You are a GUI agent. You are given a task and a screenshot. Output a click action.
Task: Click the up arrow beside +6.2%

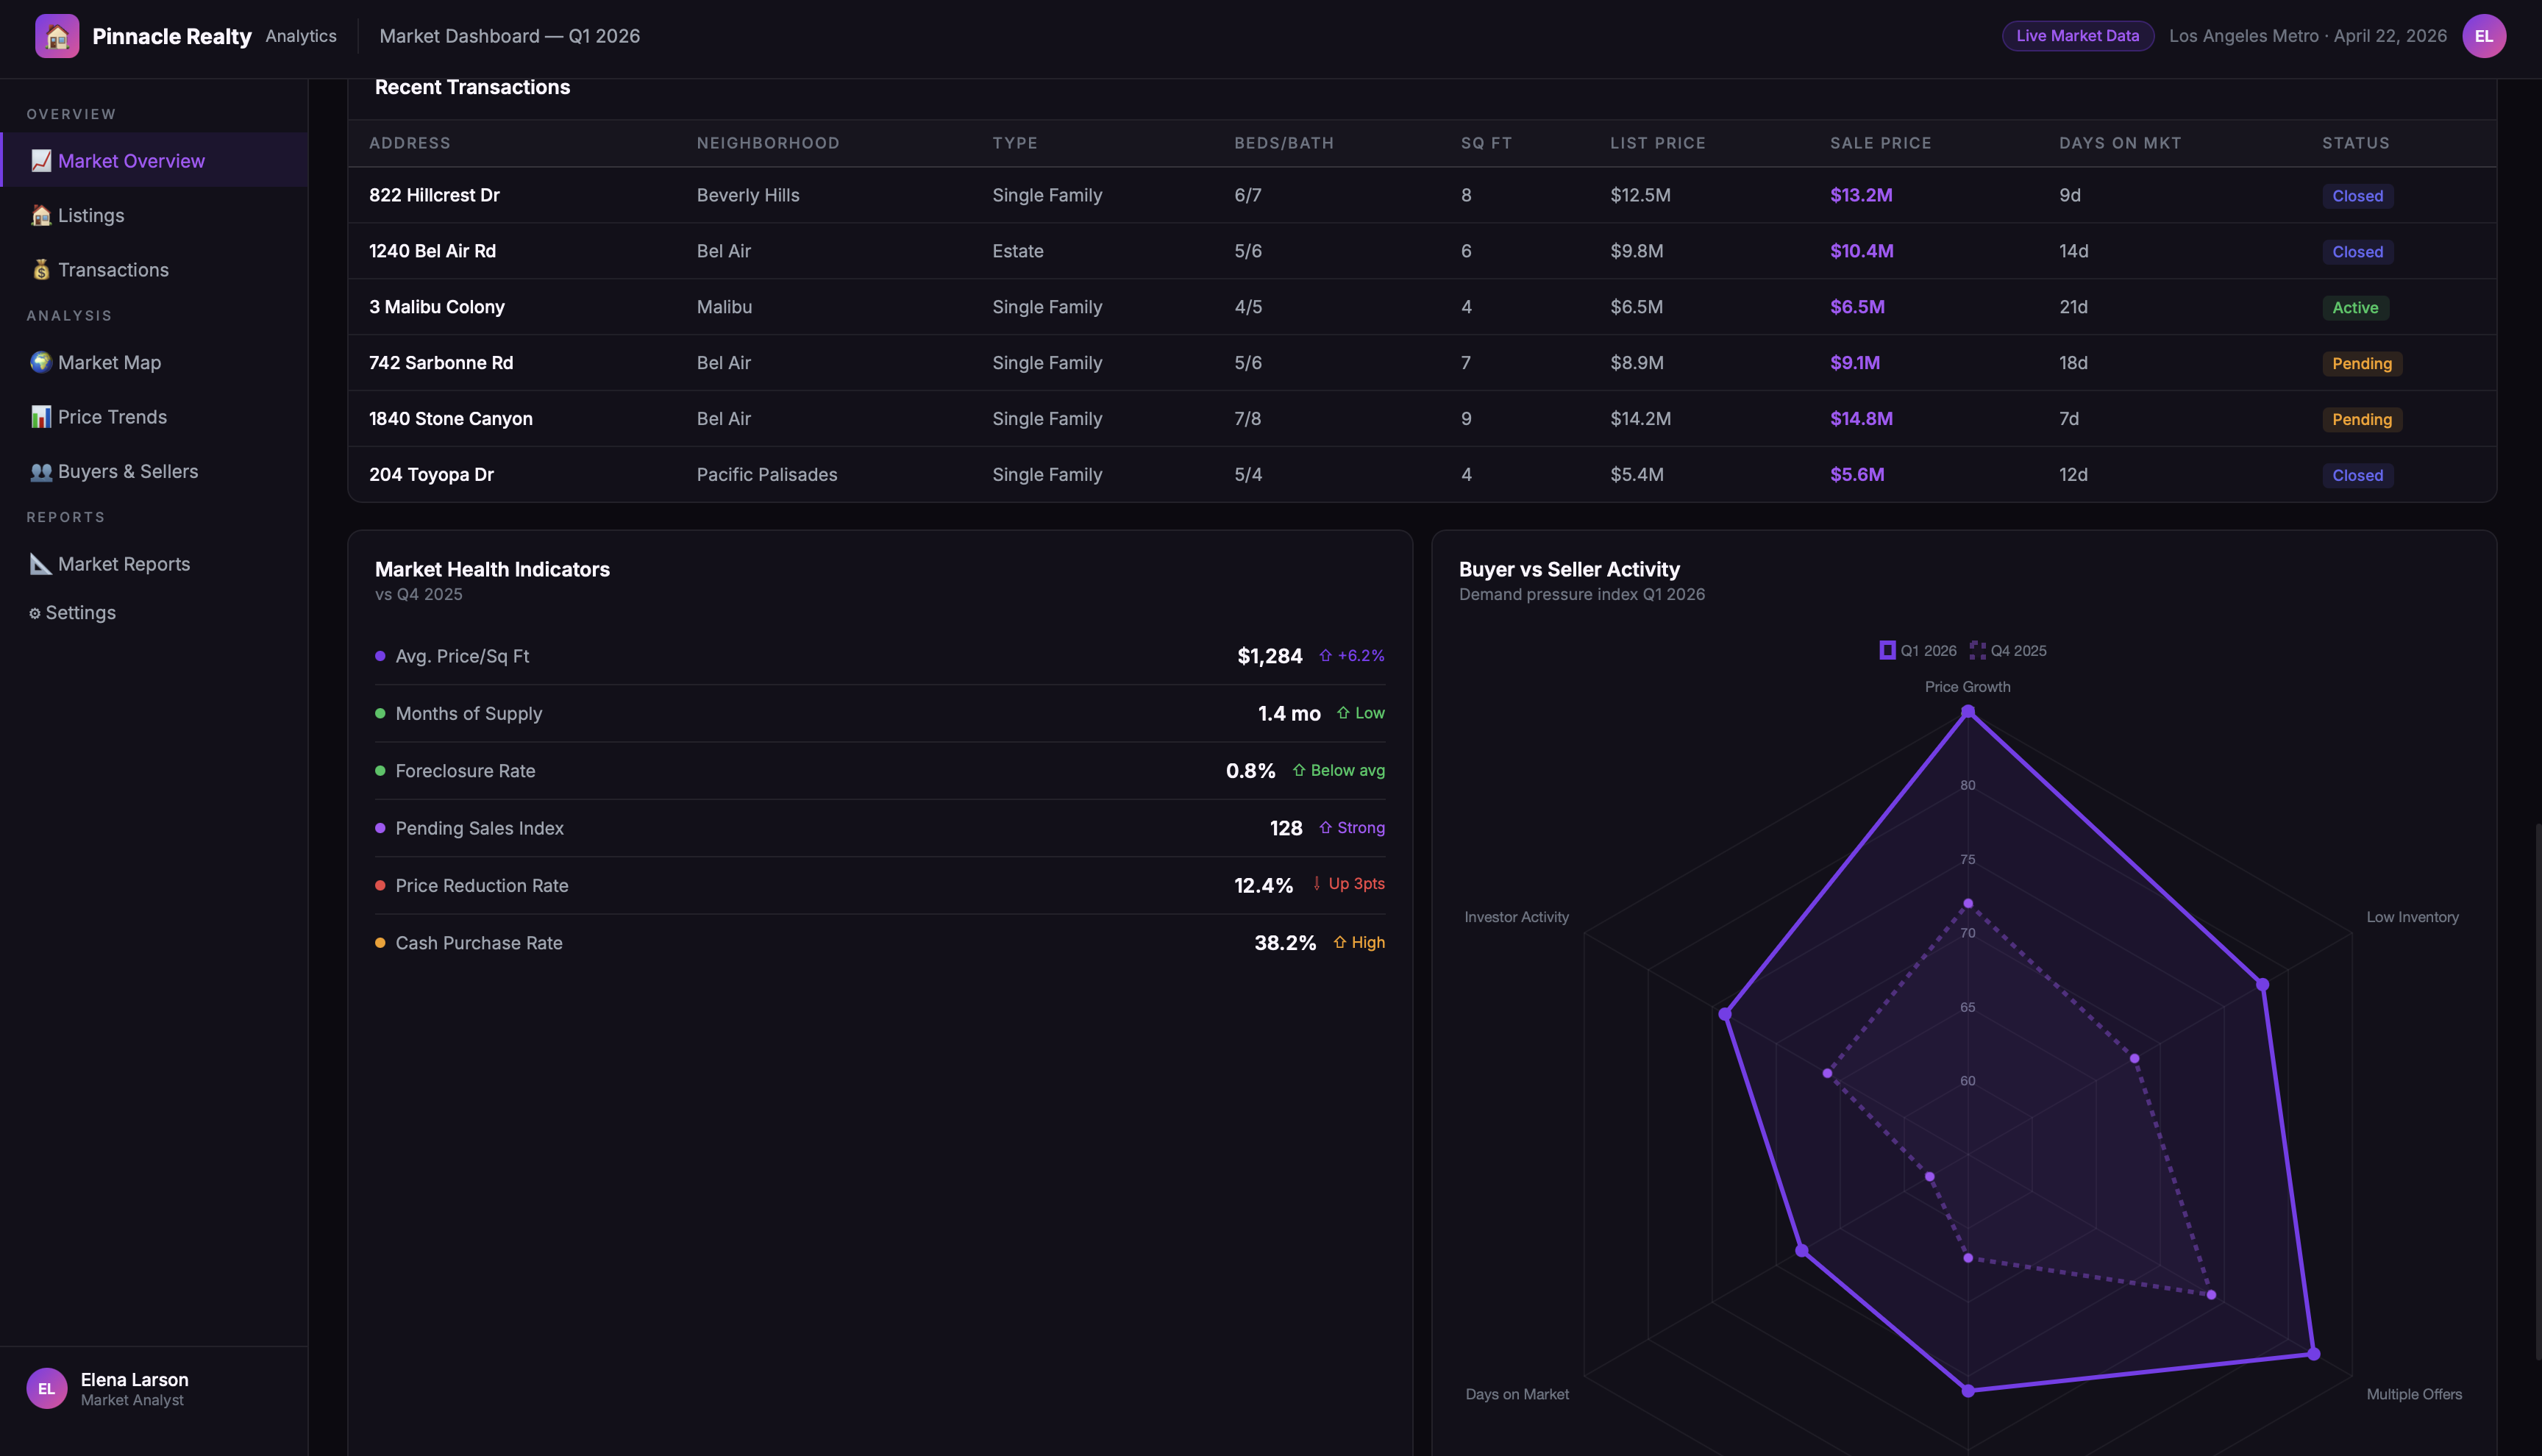[1325, 656]
